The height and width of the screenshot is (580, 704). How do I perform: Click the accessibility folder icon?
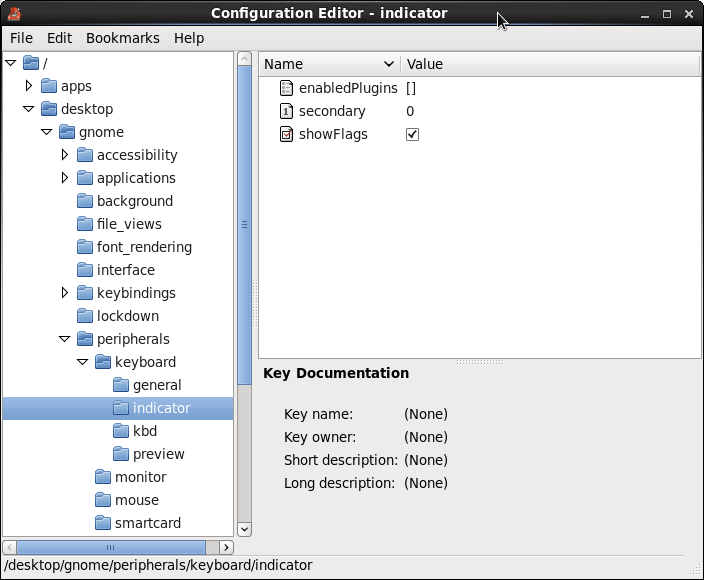85,155
